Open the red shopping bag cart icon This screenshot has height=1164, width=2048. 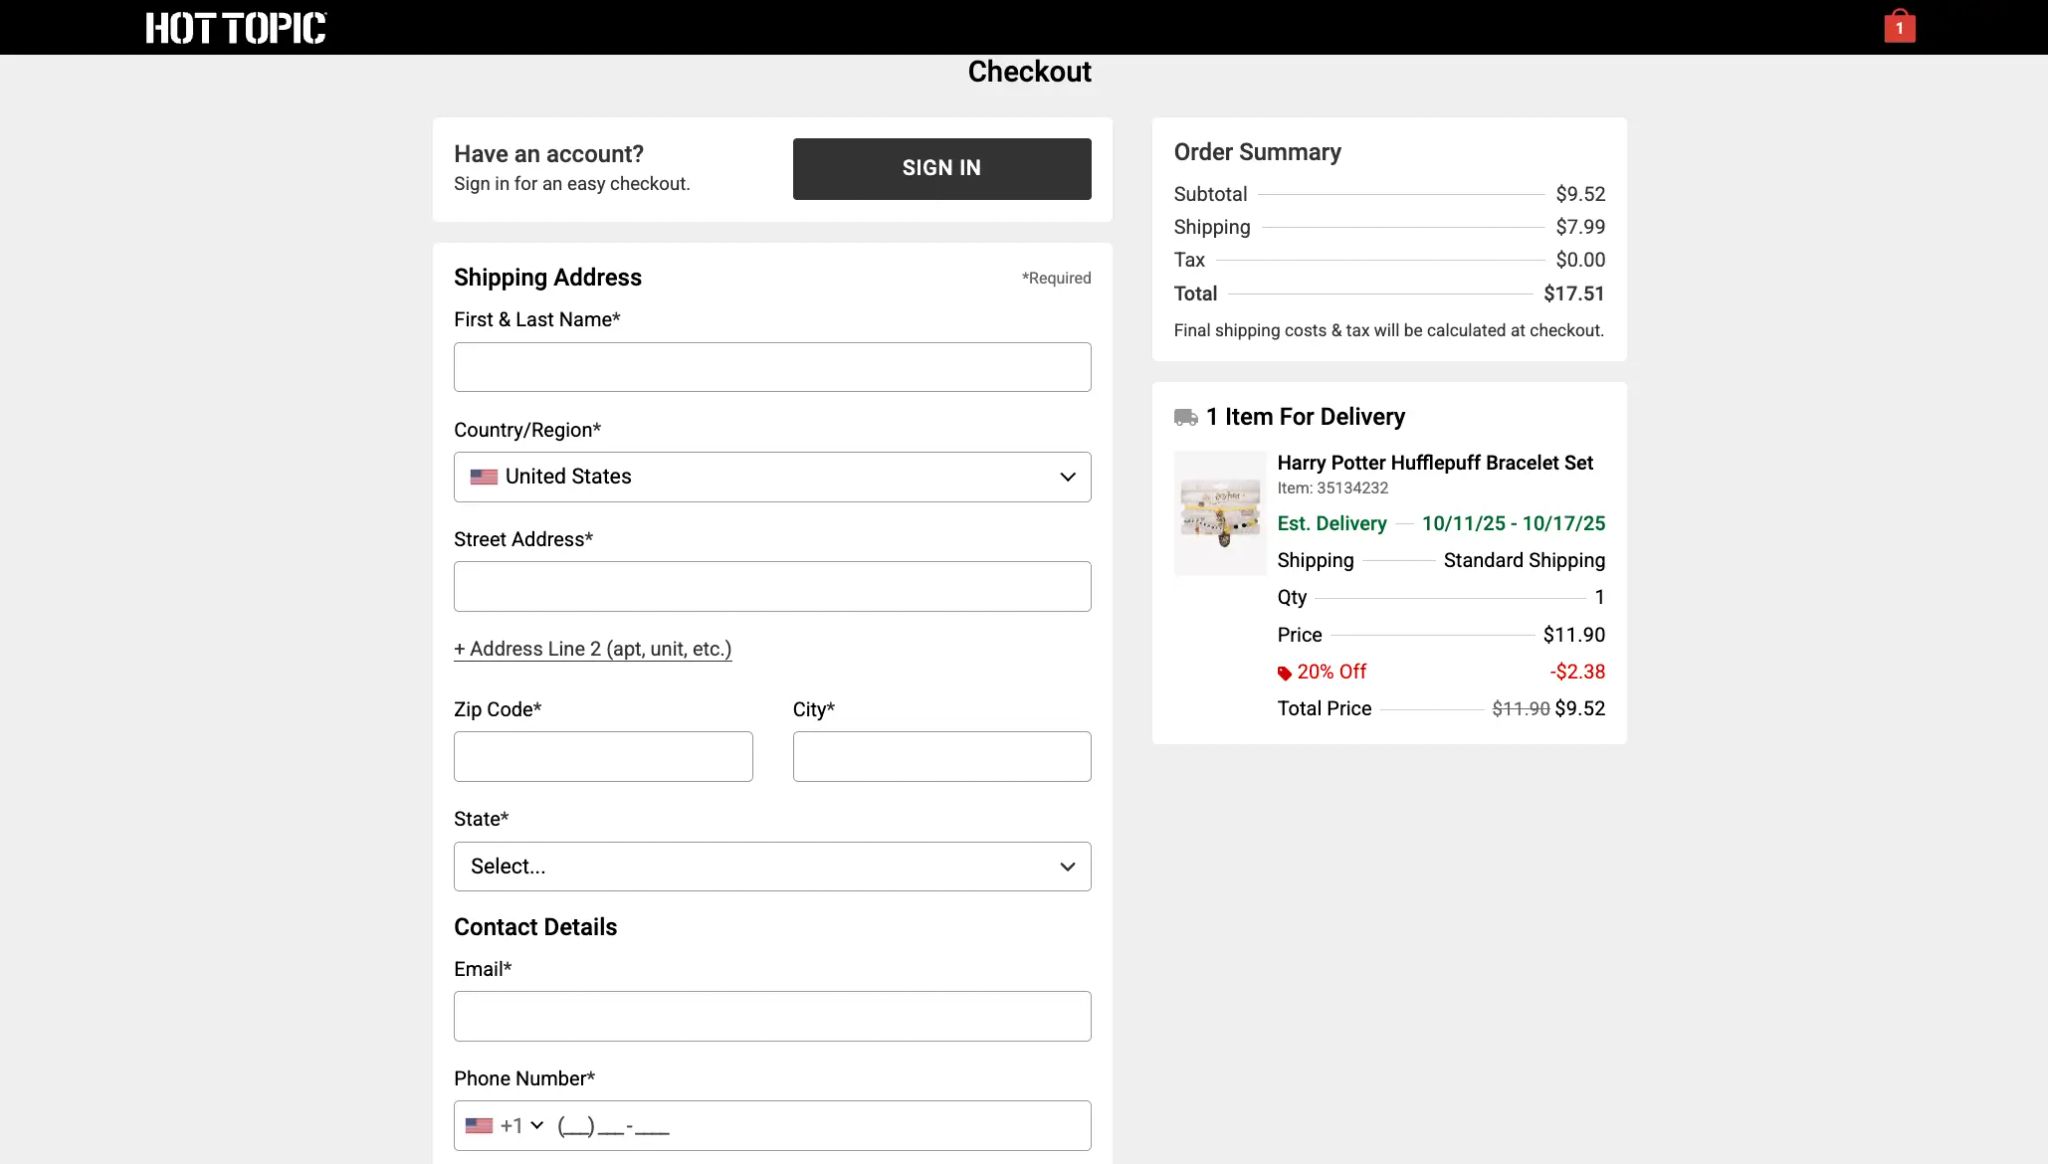pyautogui.click(x=1899, y=27)
